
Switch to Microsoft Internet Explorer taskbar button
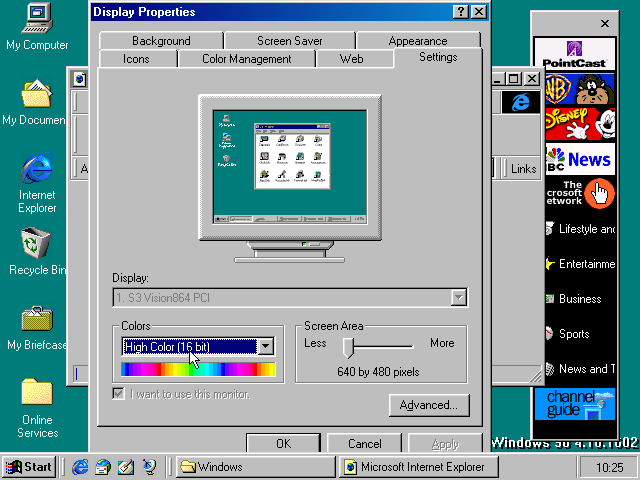pos(419,467)
